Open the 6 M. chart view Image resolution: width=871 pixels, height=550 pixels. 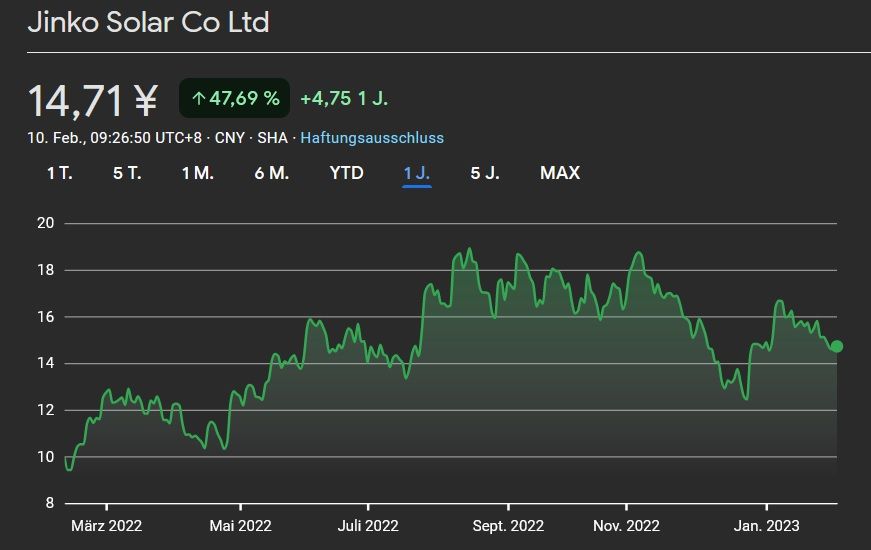(x=271, y=173)
